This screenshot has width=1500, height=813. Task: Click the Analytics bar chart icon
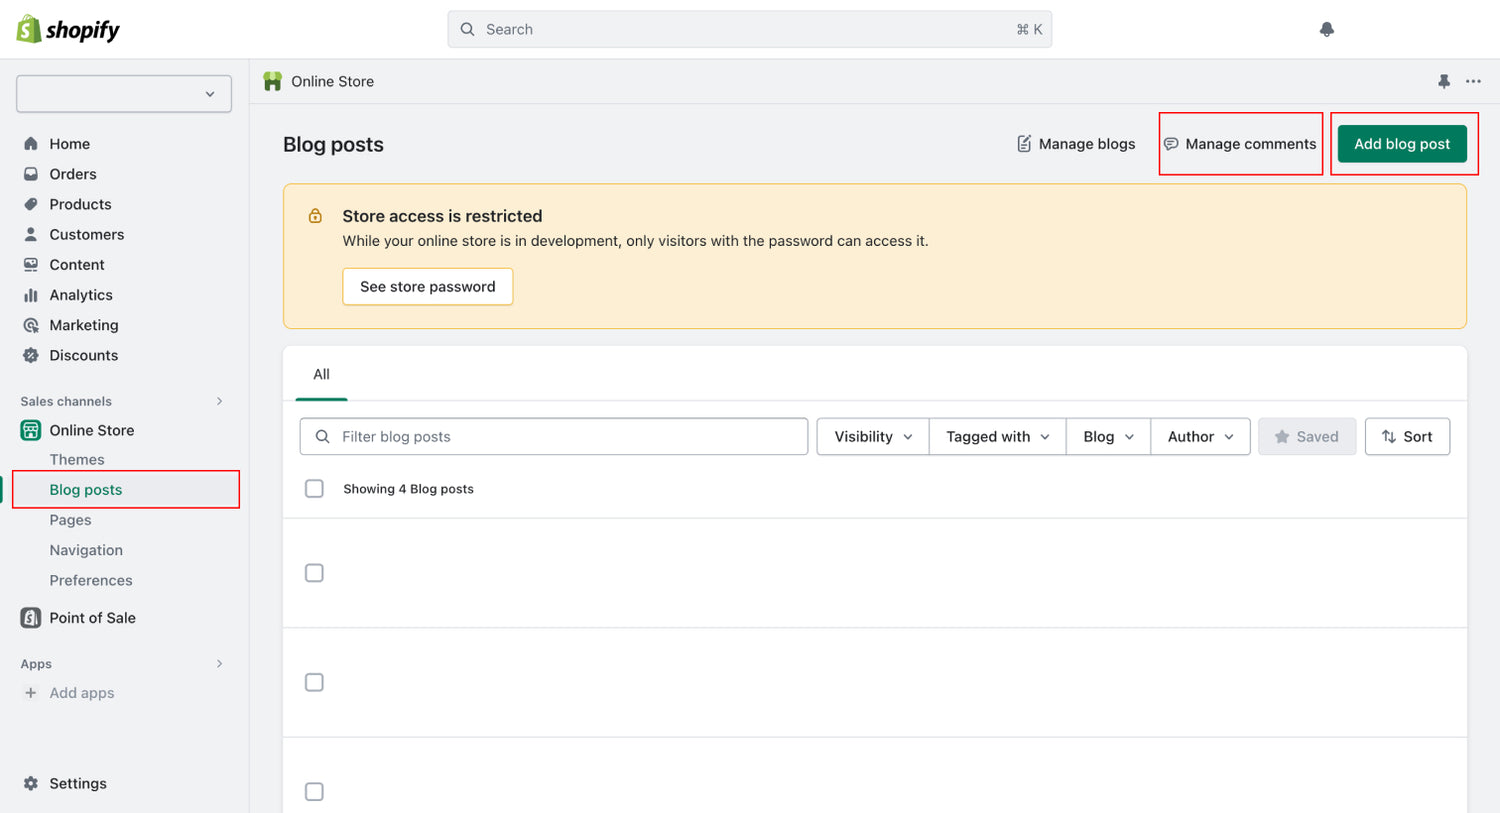31,295
